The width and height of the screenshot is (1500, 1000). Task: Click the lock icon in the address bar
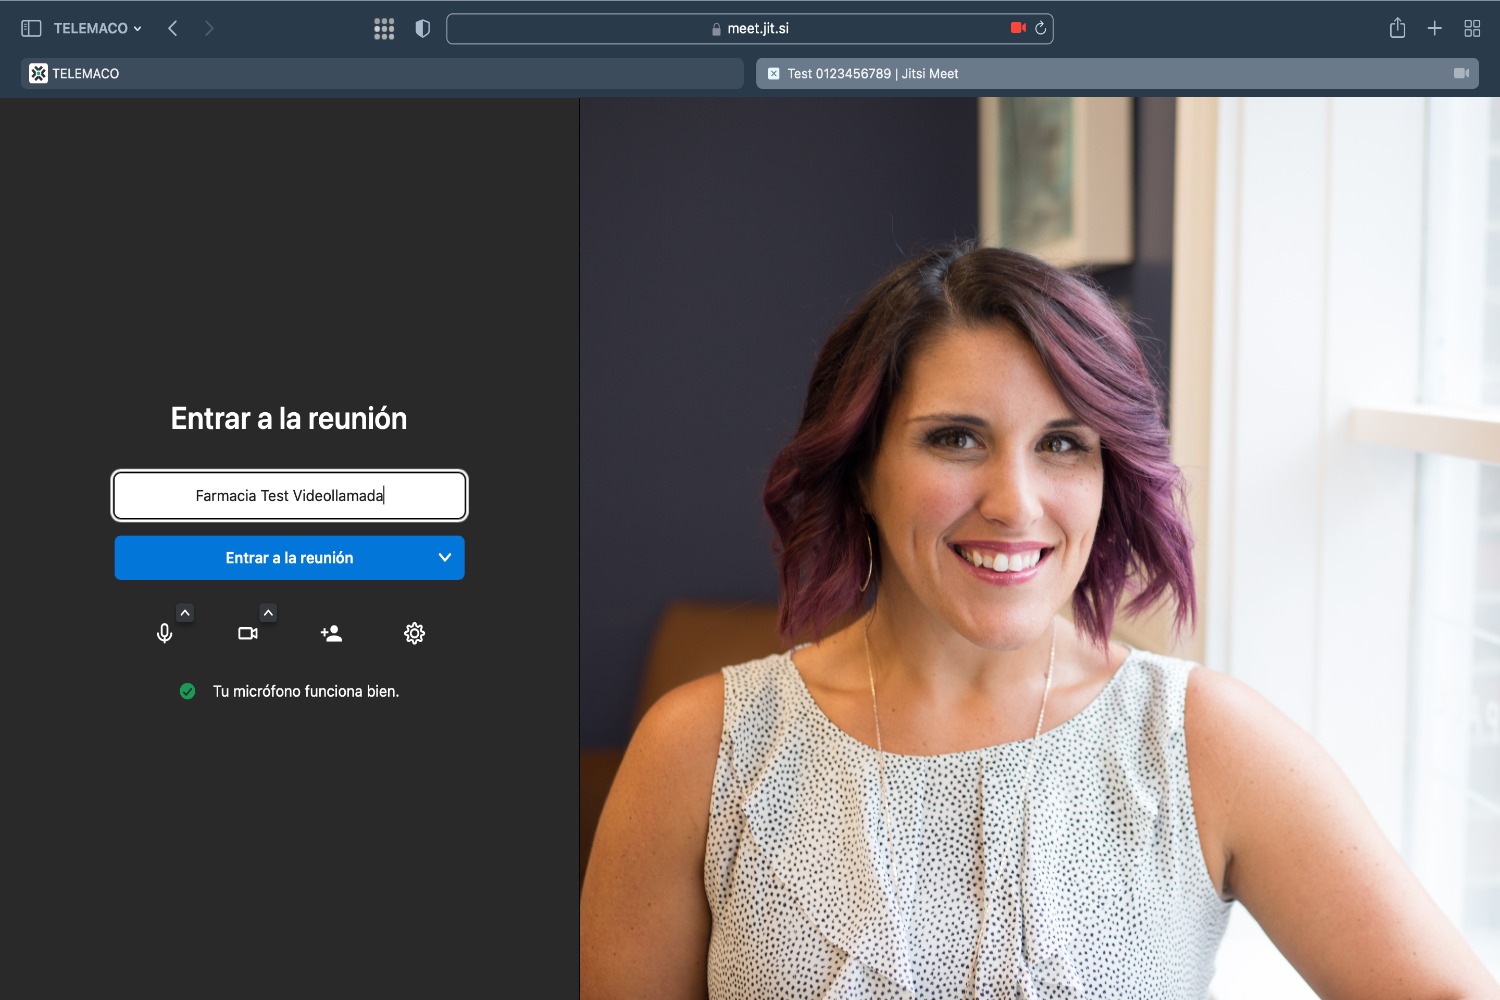pos(716,29)
